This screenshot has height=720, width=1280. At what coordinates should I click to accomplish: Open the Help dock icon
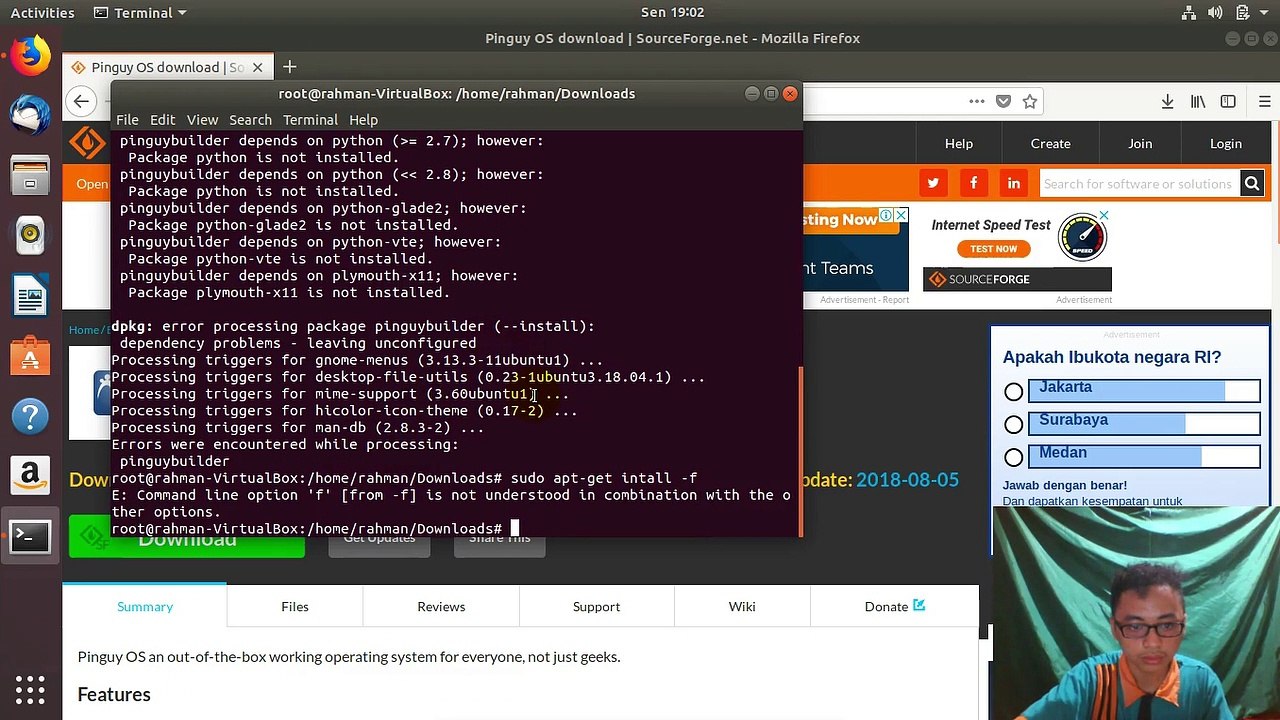[x=30, y=416]
